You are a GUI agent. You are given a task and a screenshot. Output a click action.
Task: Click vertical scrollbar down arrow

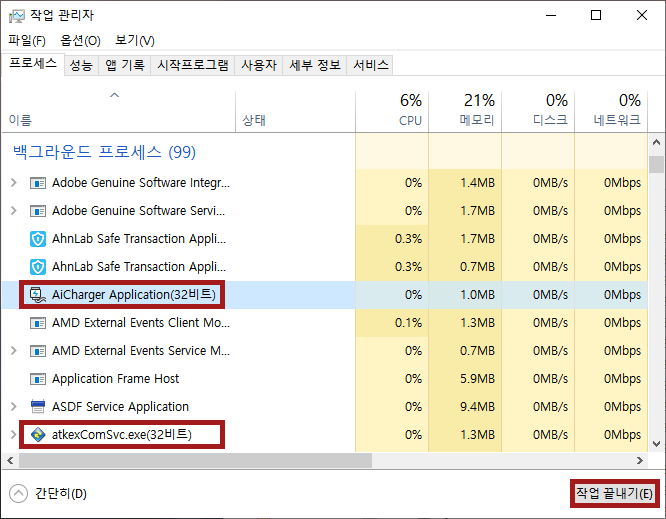[x=656, y=444]
